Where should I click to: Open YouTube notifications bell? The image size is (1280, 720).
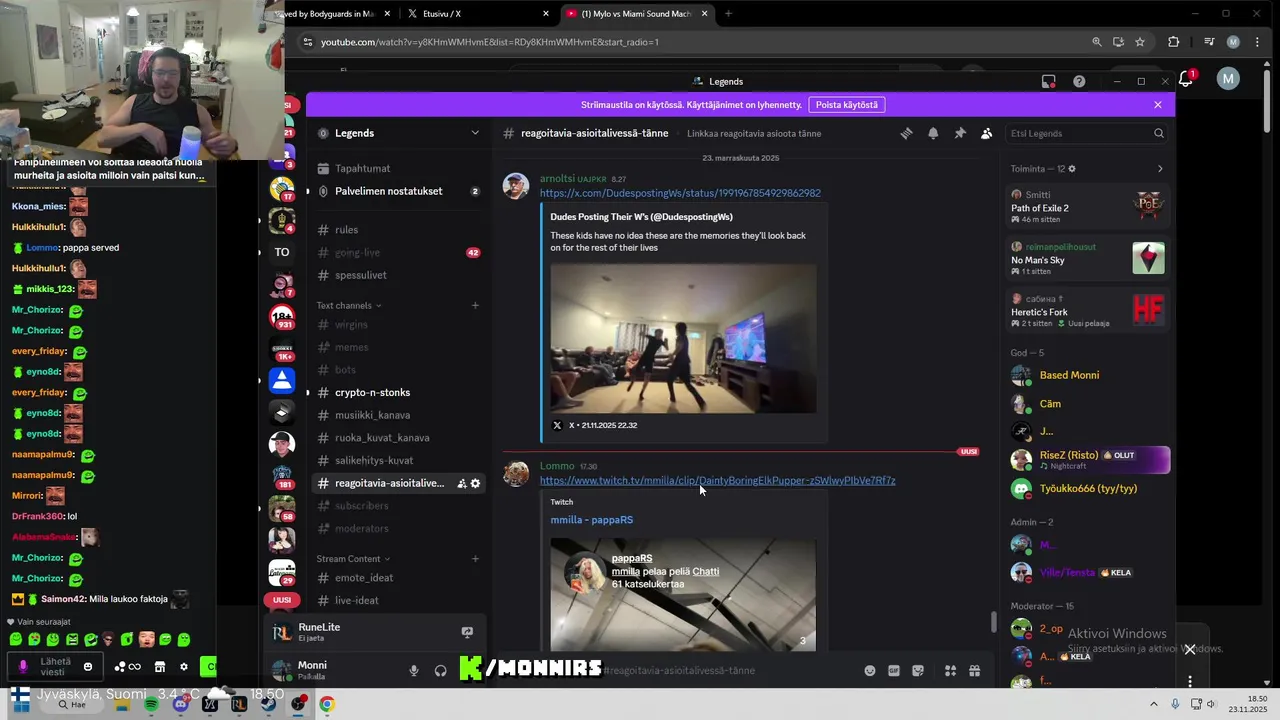1186,79
